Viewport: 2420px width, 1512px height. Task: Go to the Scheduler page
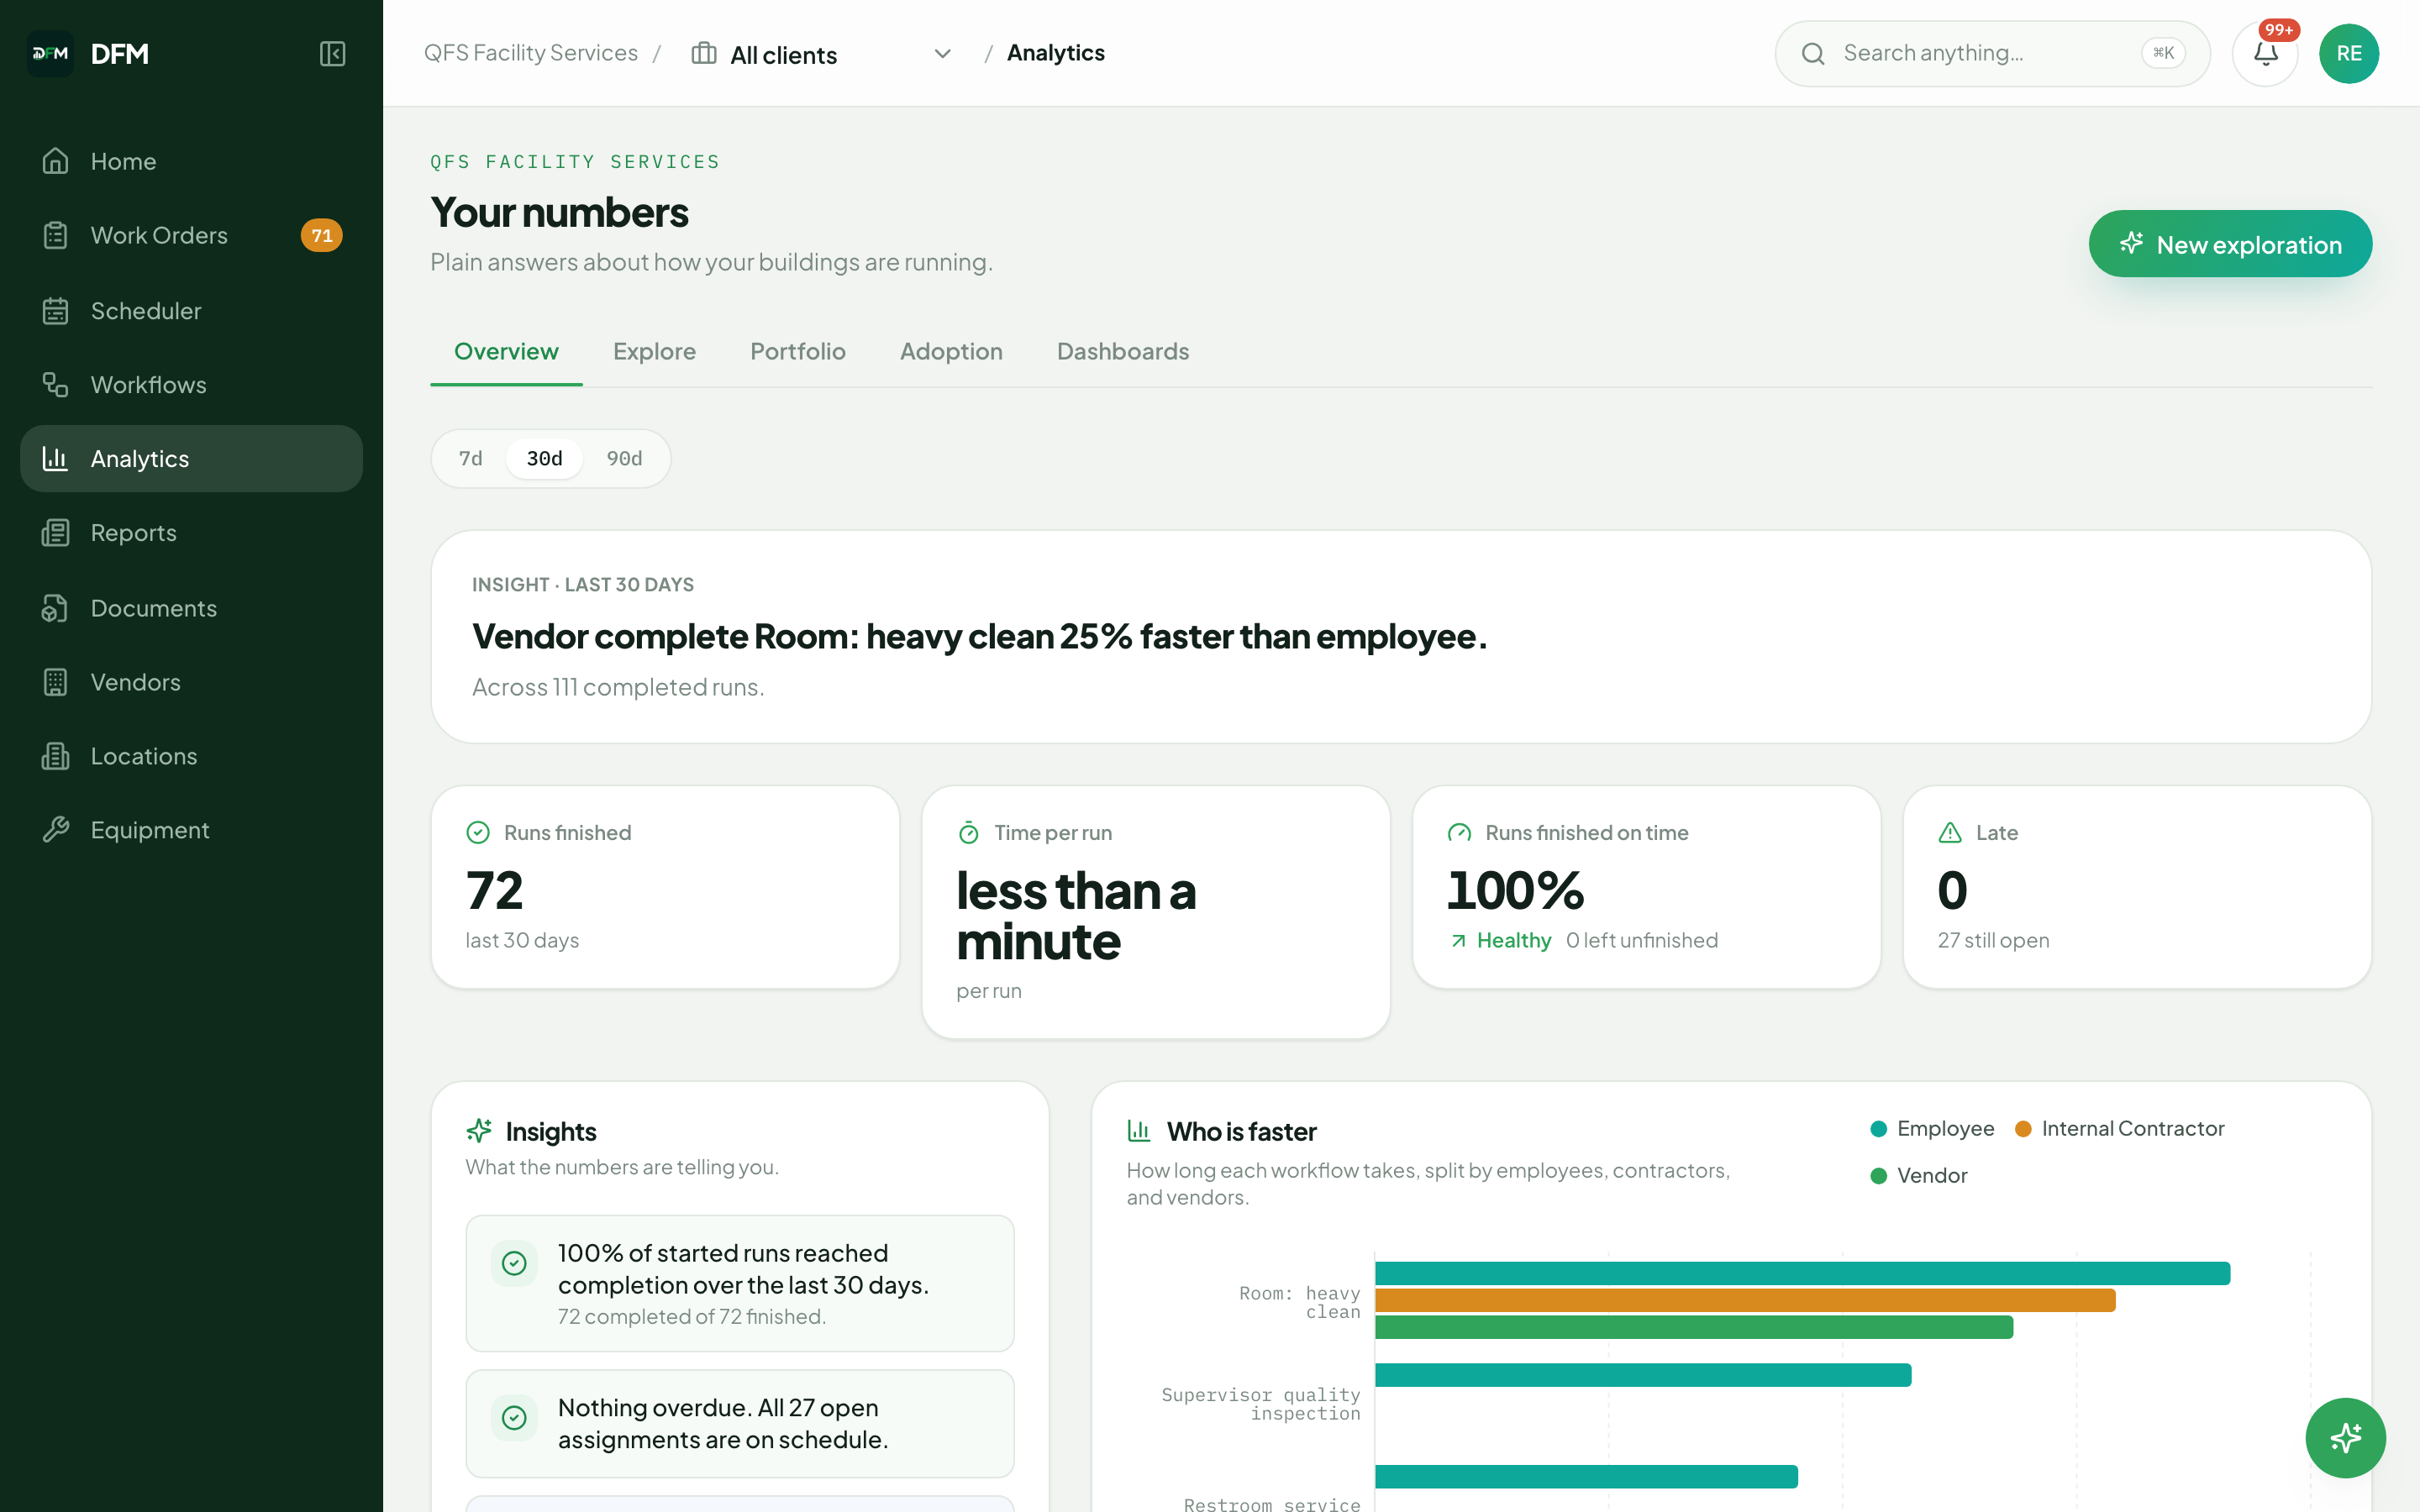coord(191,311)
